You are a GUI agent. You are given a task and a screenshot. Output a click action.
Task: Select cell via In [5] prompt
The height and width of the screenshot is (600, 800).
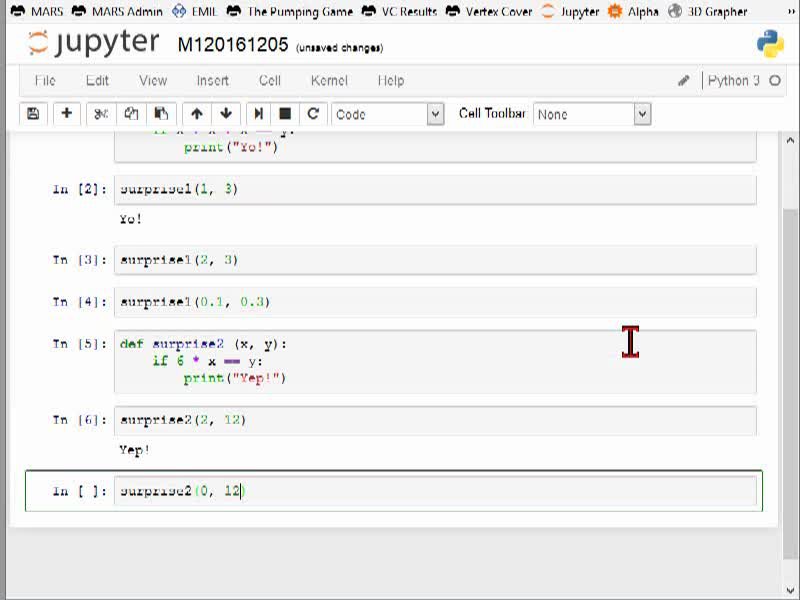[80, 344]
